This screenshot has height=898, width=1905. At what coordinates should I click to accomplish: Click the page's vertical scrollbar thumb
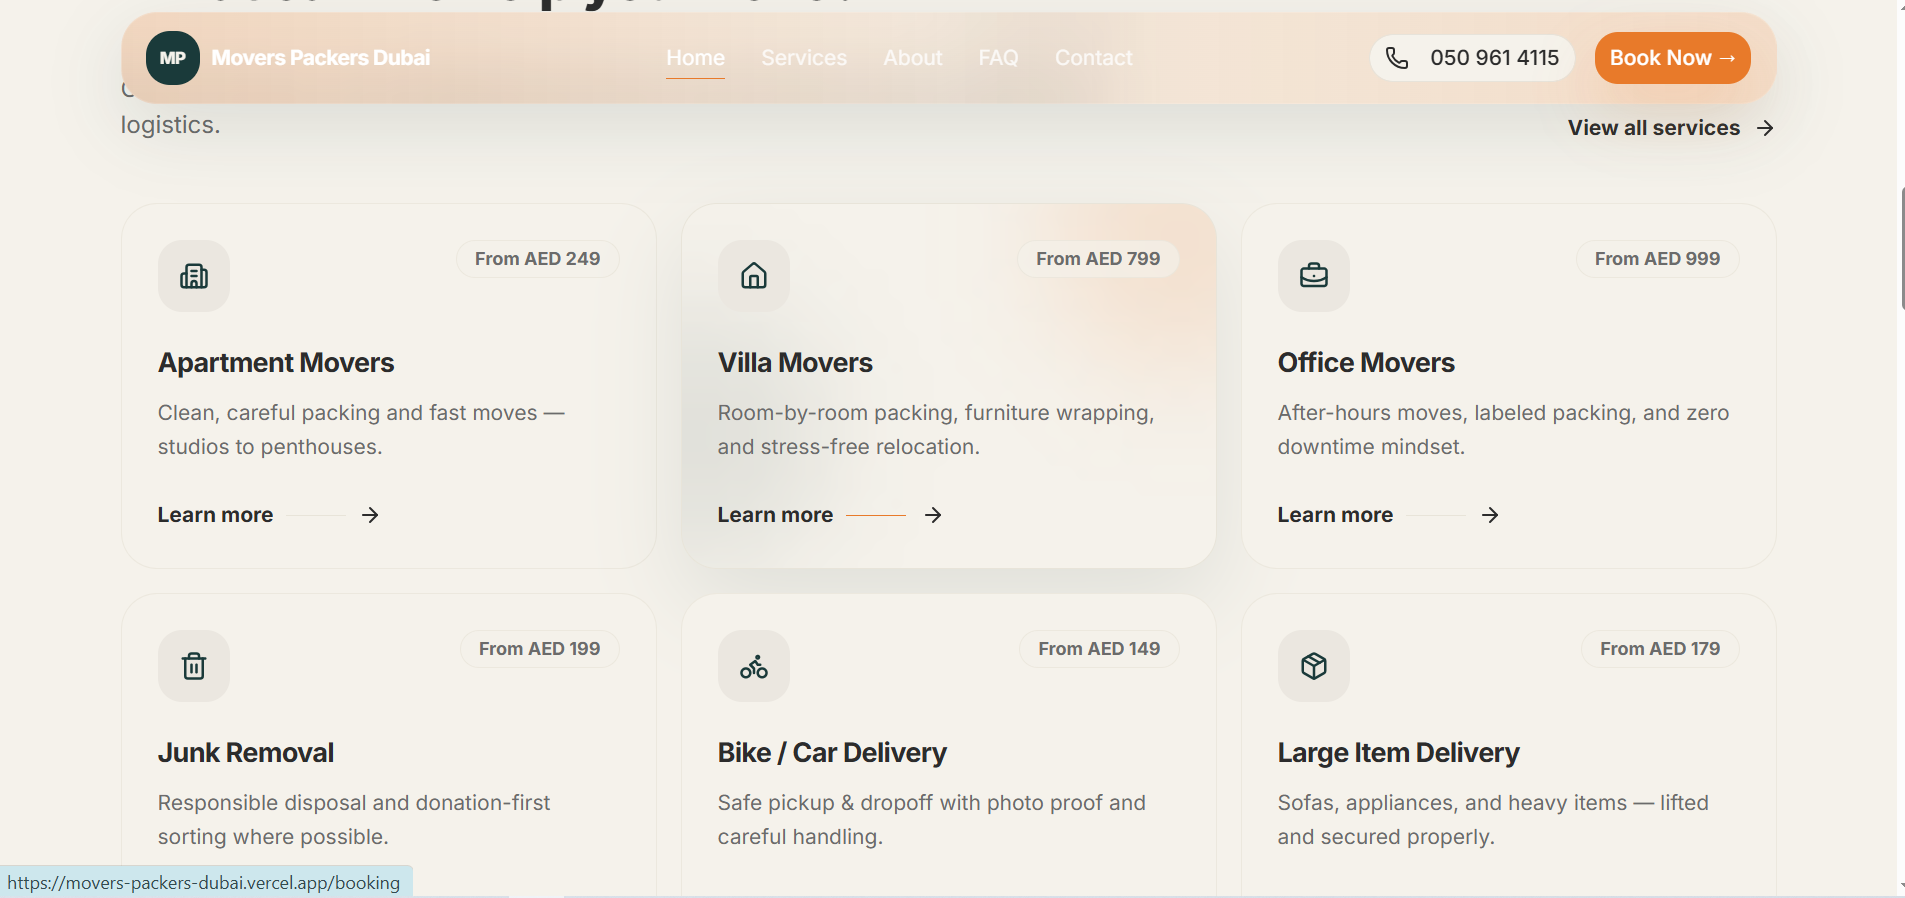tap(1901, 247)
